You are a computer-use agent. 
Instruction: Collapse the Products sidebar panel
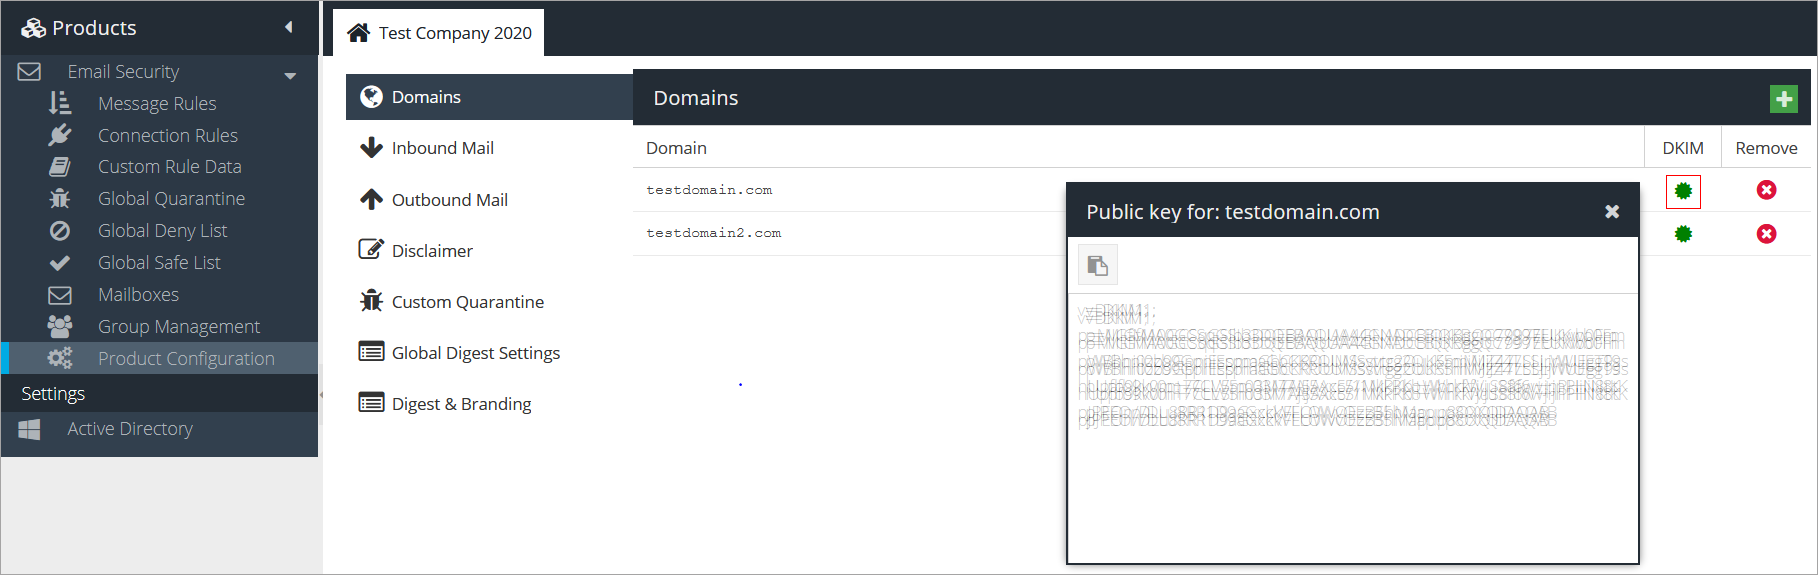click(289, 27)
